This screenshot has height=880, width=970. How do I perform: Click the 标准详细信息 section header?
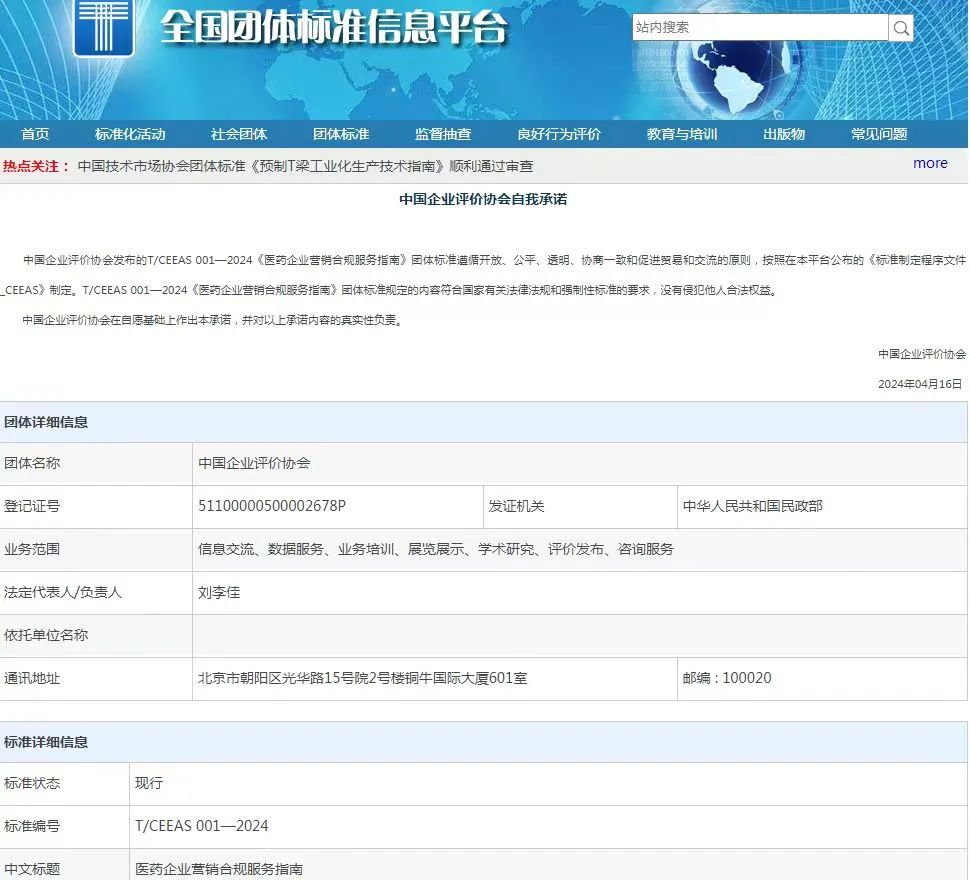[x=46, y=742]
